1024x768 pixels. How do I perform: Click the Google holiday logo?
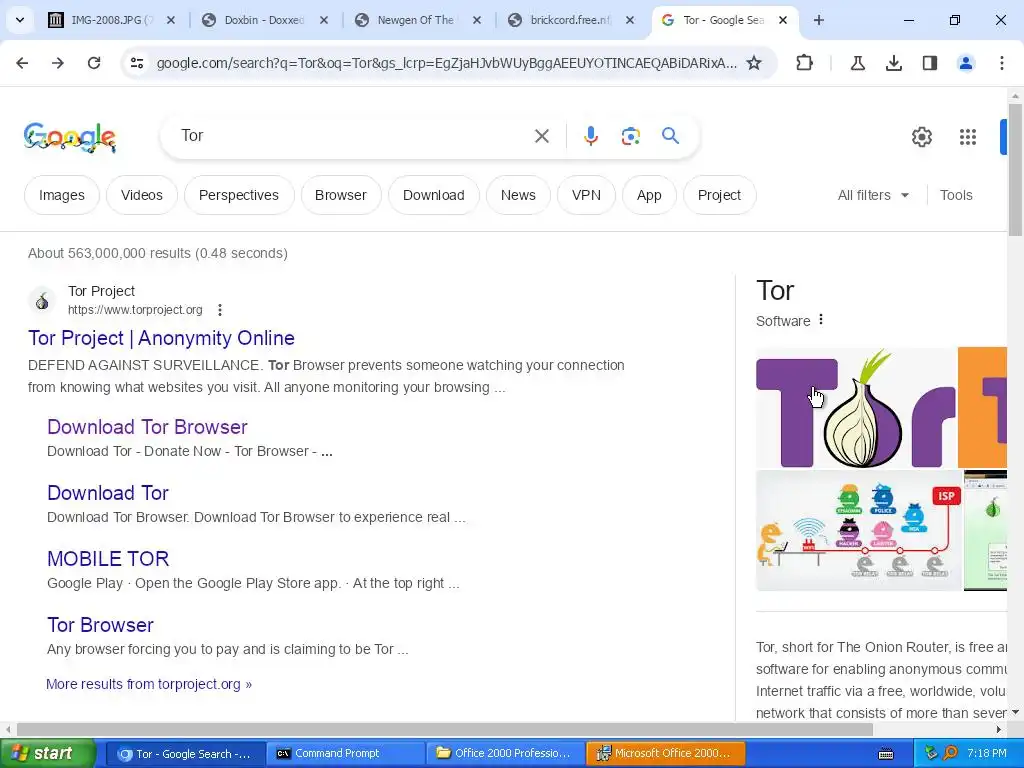[70, 137]
